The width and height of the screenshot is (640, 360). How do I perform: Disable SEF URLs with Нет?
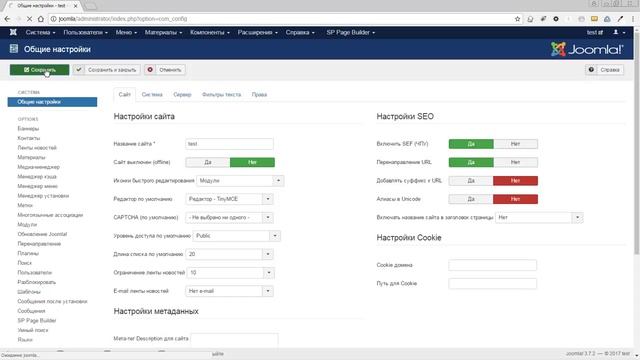(x=516, y=144)
